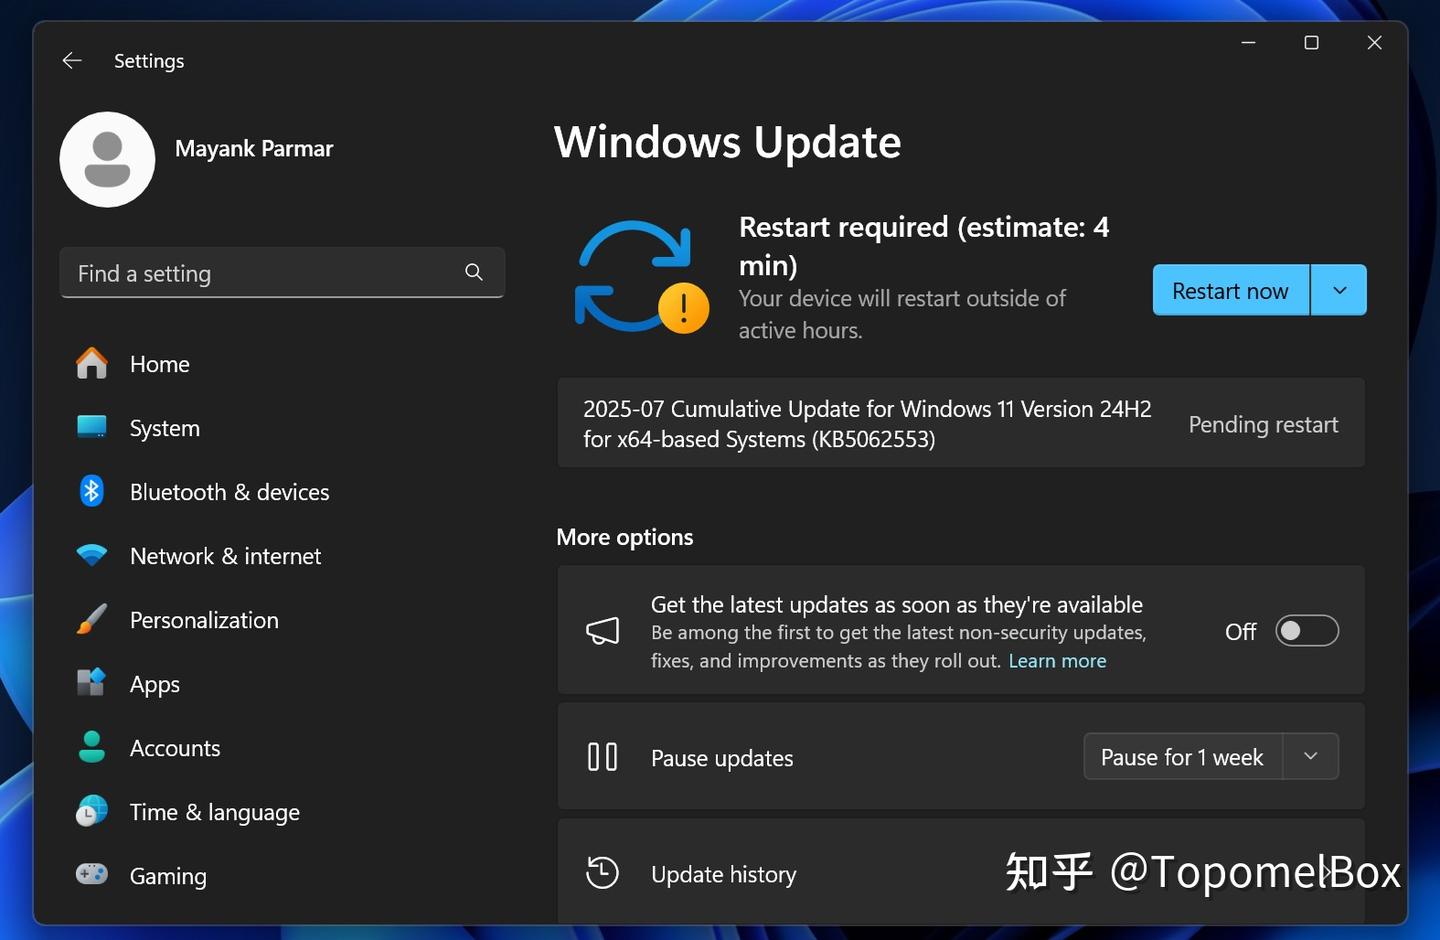The width and height of the screenshot is (1440, 940).
Task: Minimize the Settings window
Action: 1248,42
